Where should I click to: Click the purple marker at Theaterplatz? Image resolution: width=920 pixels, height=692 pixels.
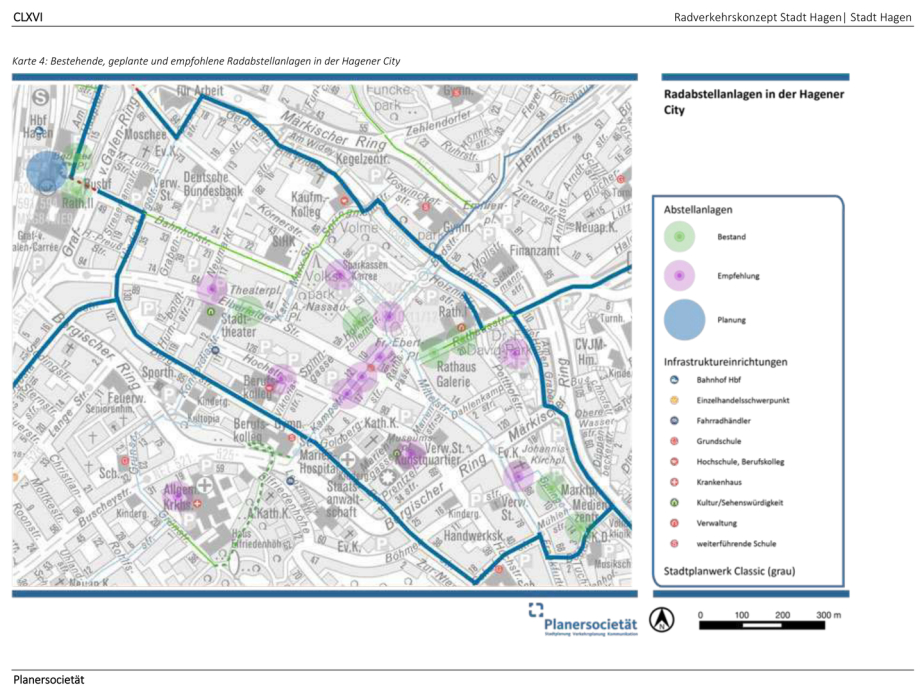coord(212,288)
